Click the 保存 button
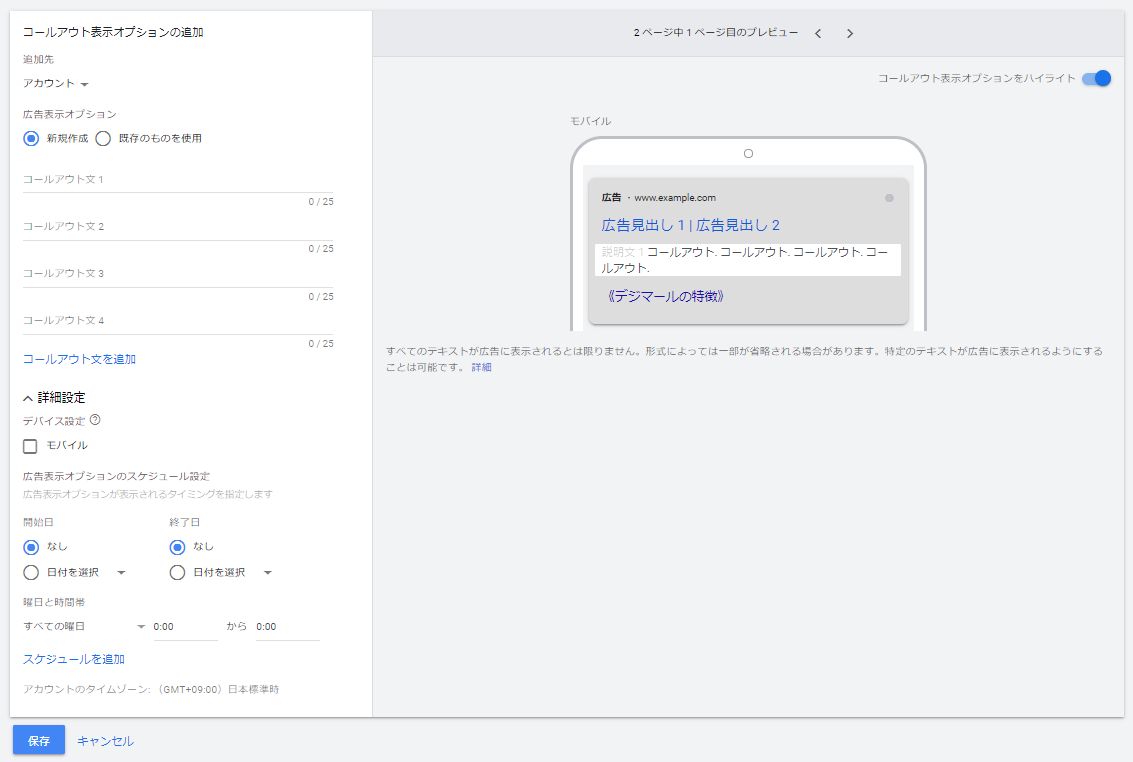 39,740
